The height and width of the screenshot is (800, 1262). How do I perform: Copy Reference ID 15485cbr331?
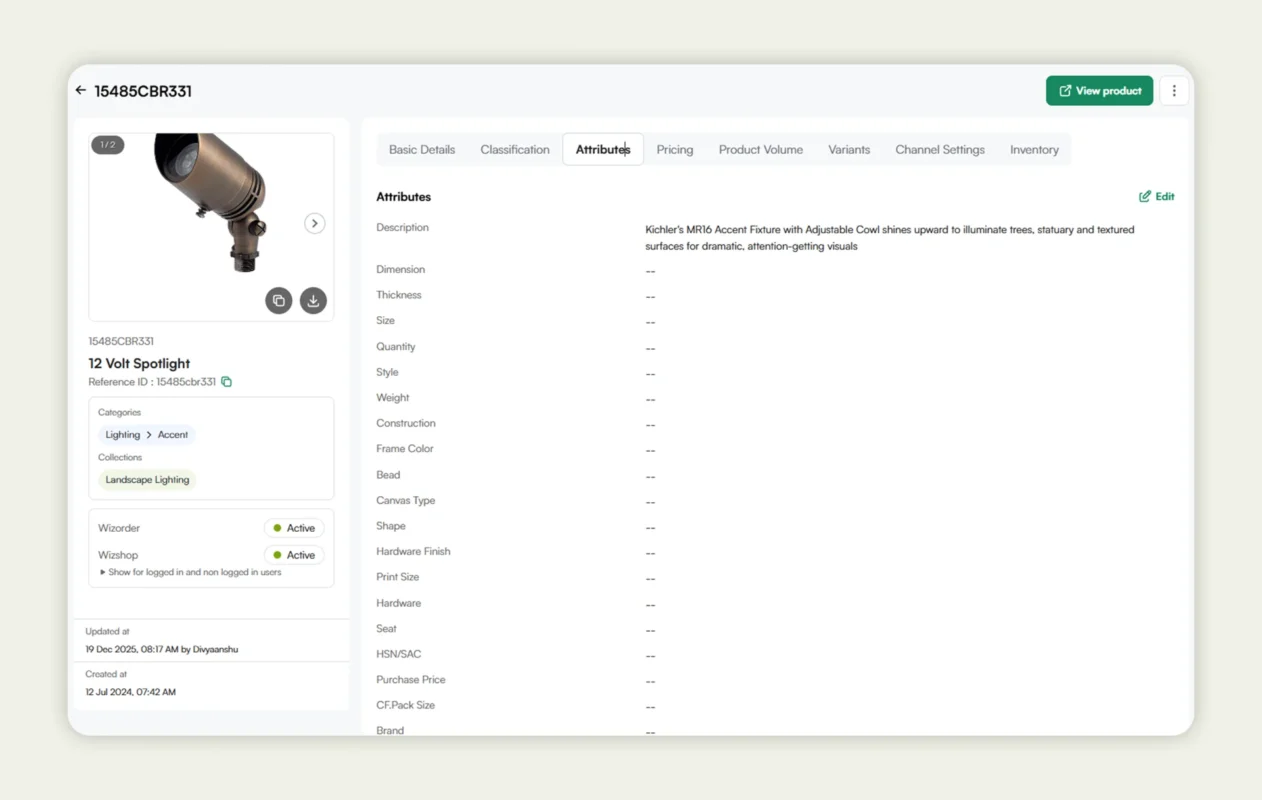coord(227,381)
